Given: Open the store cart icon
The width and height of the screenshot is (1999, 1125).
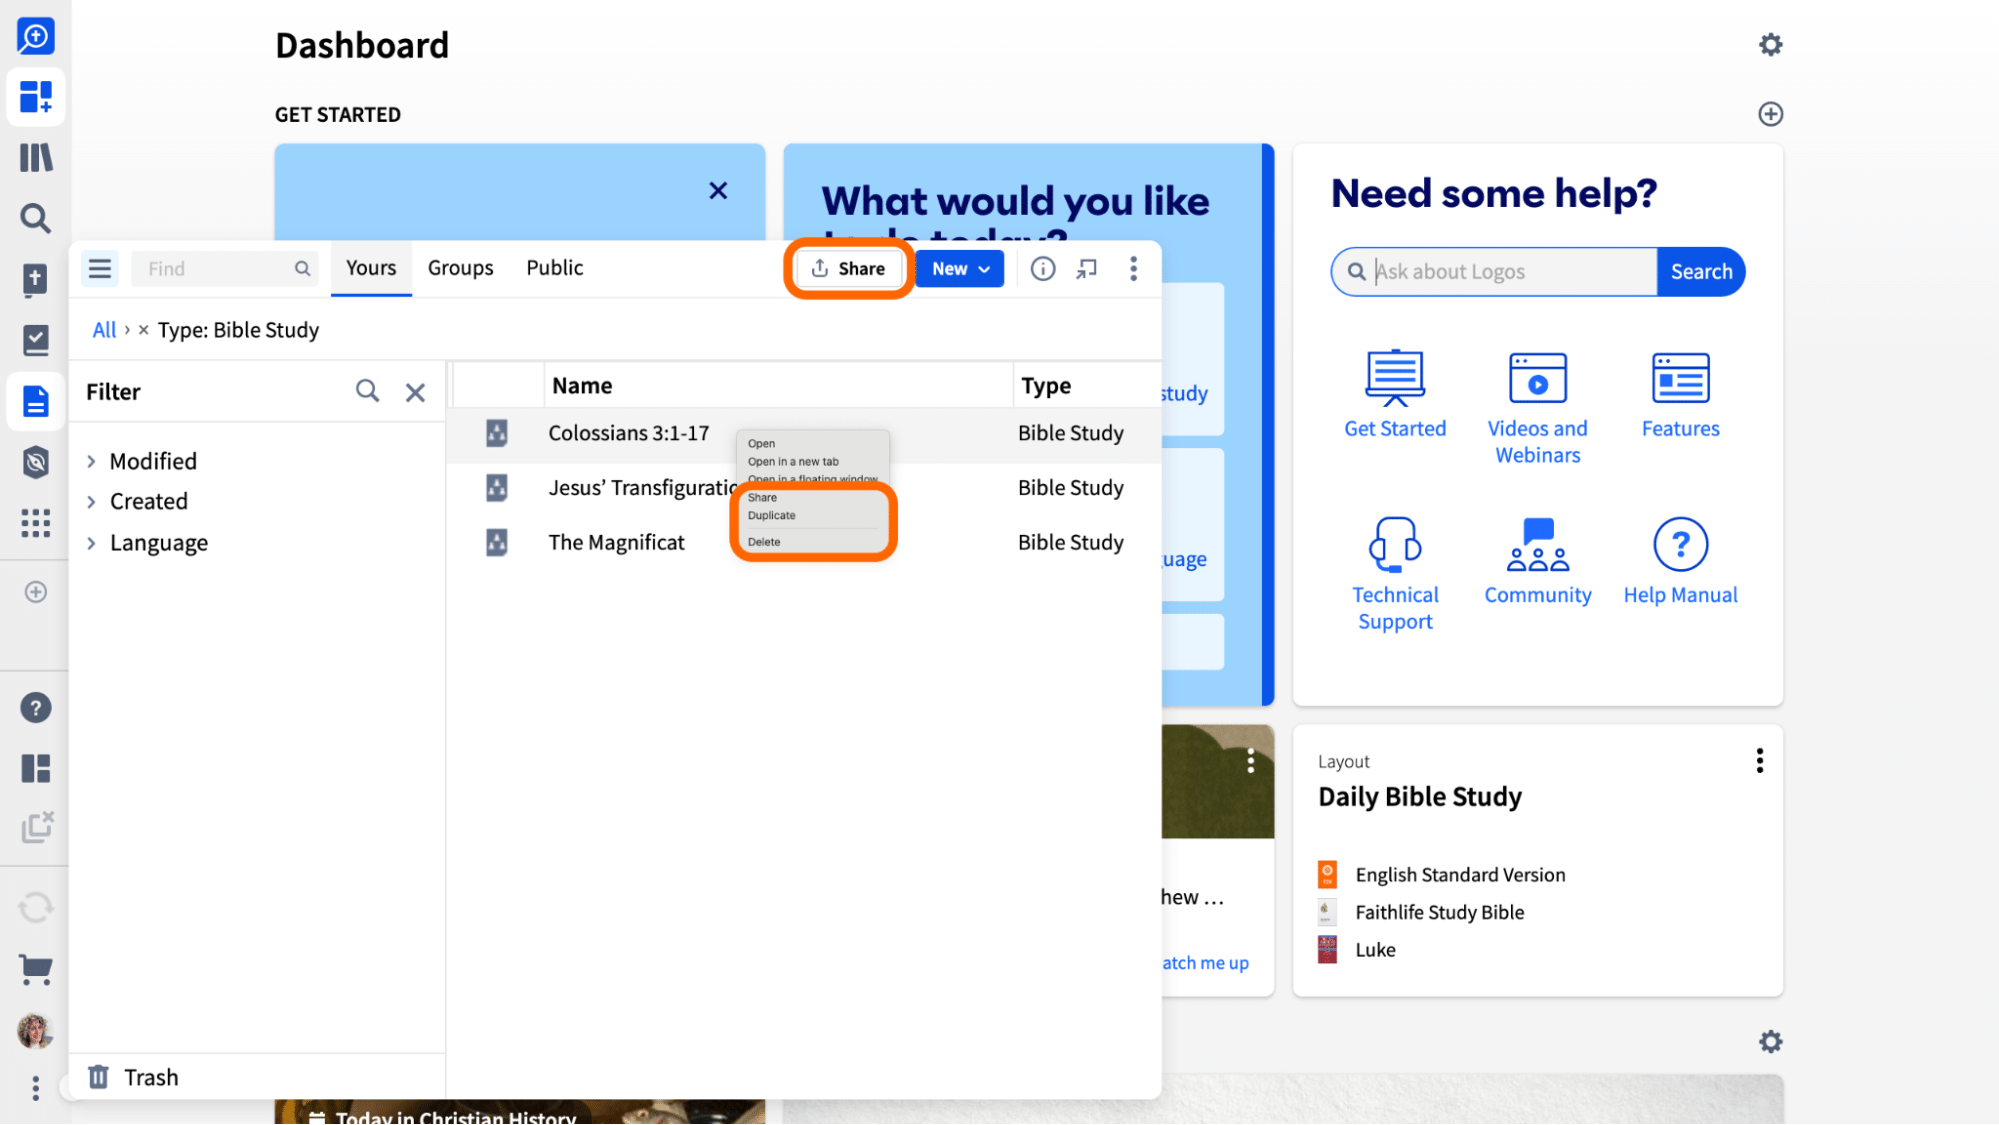Looking at the screenshot, I should 36,968.
